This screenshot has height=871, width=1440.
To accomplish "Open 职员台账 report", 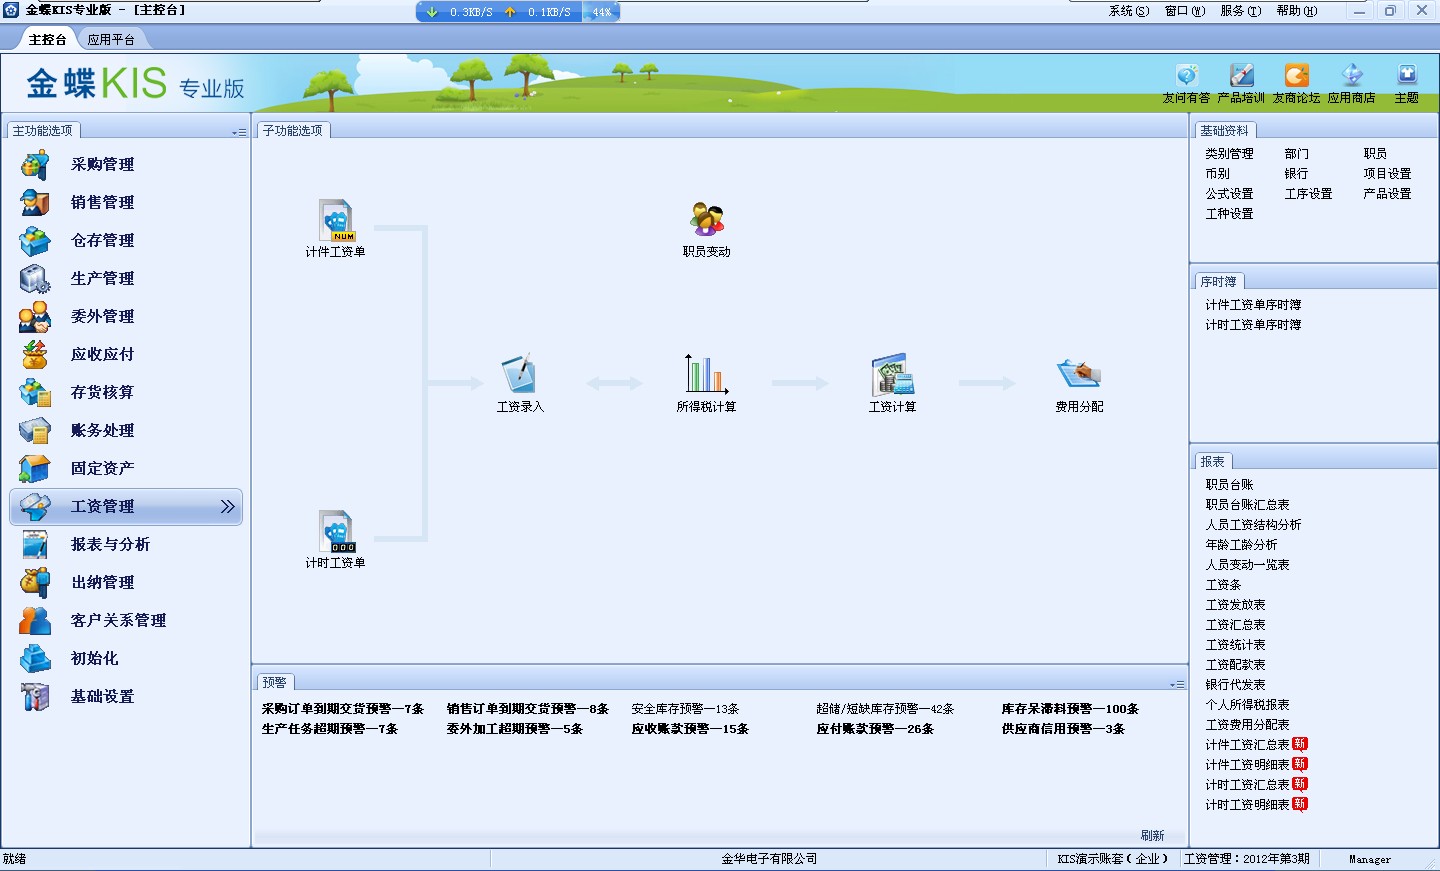I will click(1229, 485).
